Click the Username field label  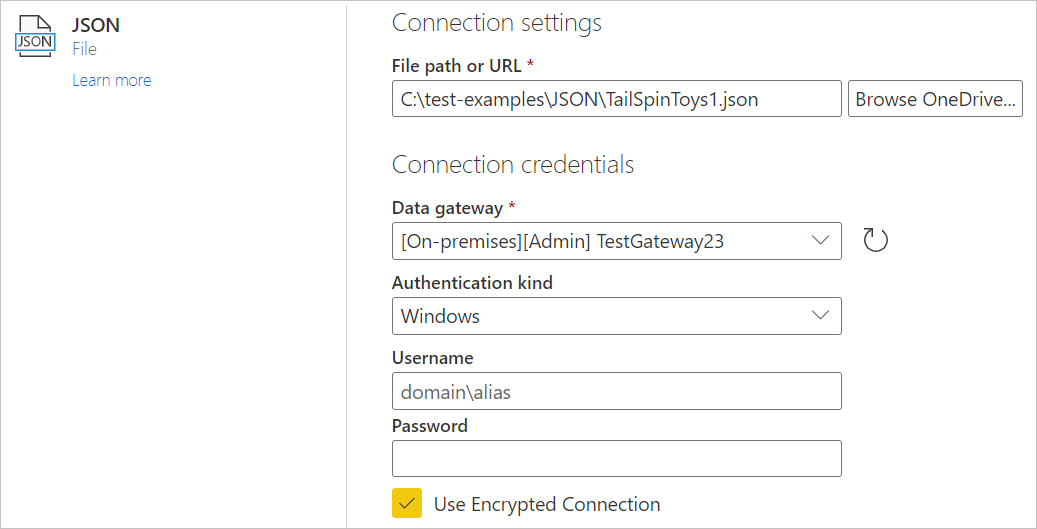(432, 358)
